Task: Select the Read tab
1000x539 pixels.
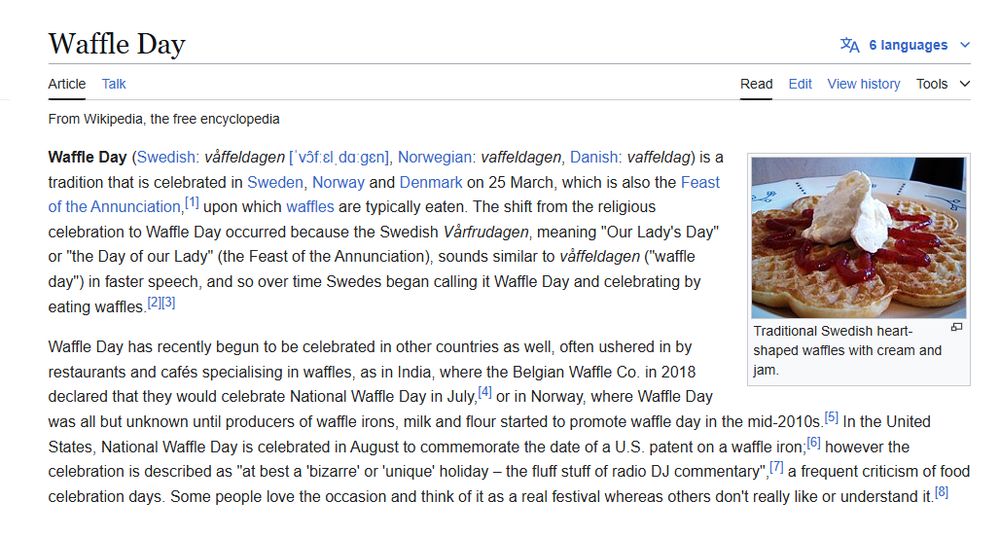Action: pos(756,84)
